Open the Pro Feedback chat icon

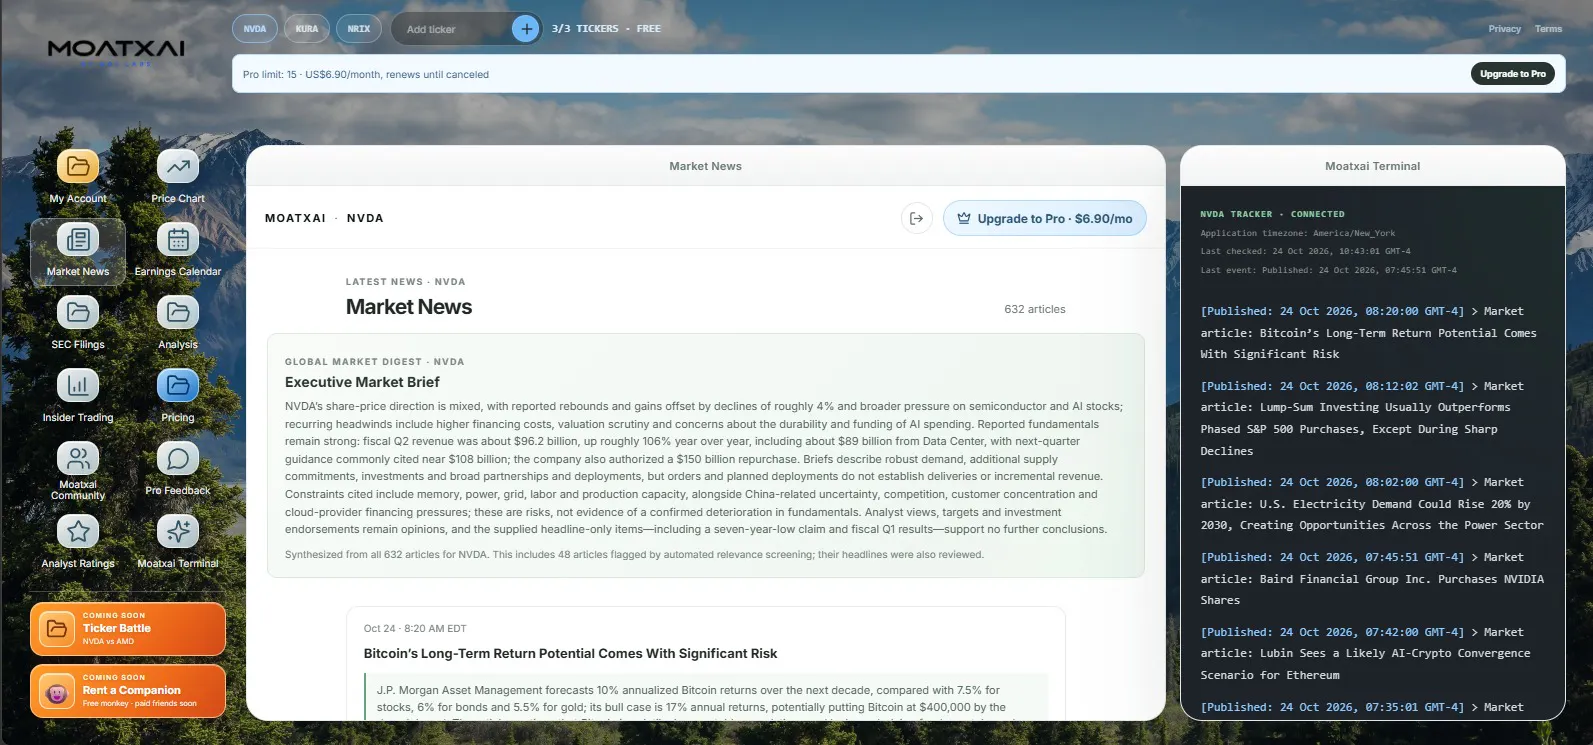pyautogui.click(x=178, y=459)
